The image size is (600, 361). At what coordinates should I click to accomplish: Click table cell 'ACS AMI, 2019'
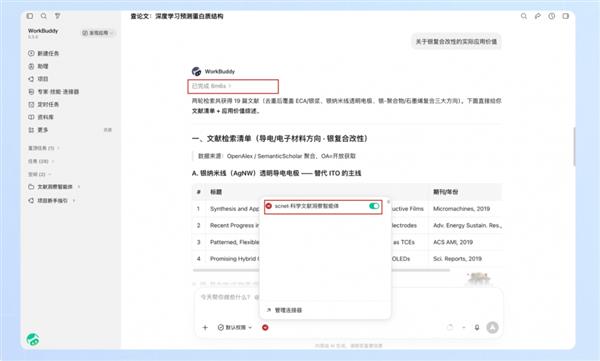453,242
